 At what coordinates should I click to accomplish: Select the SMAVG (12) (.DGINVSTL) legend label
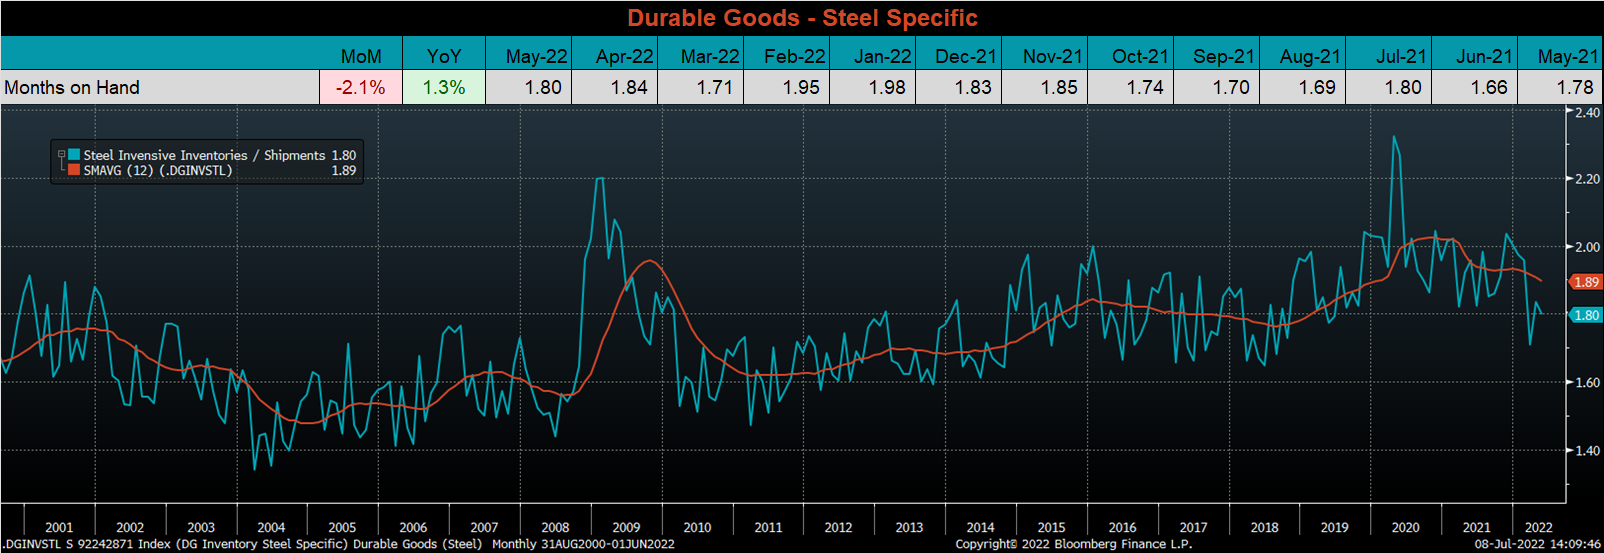pyautogui.click(x=158, y=171)
